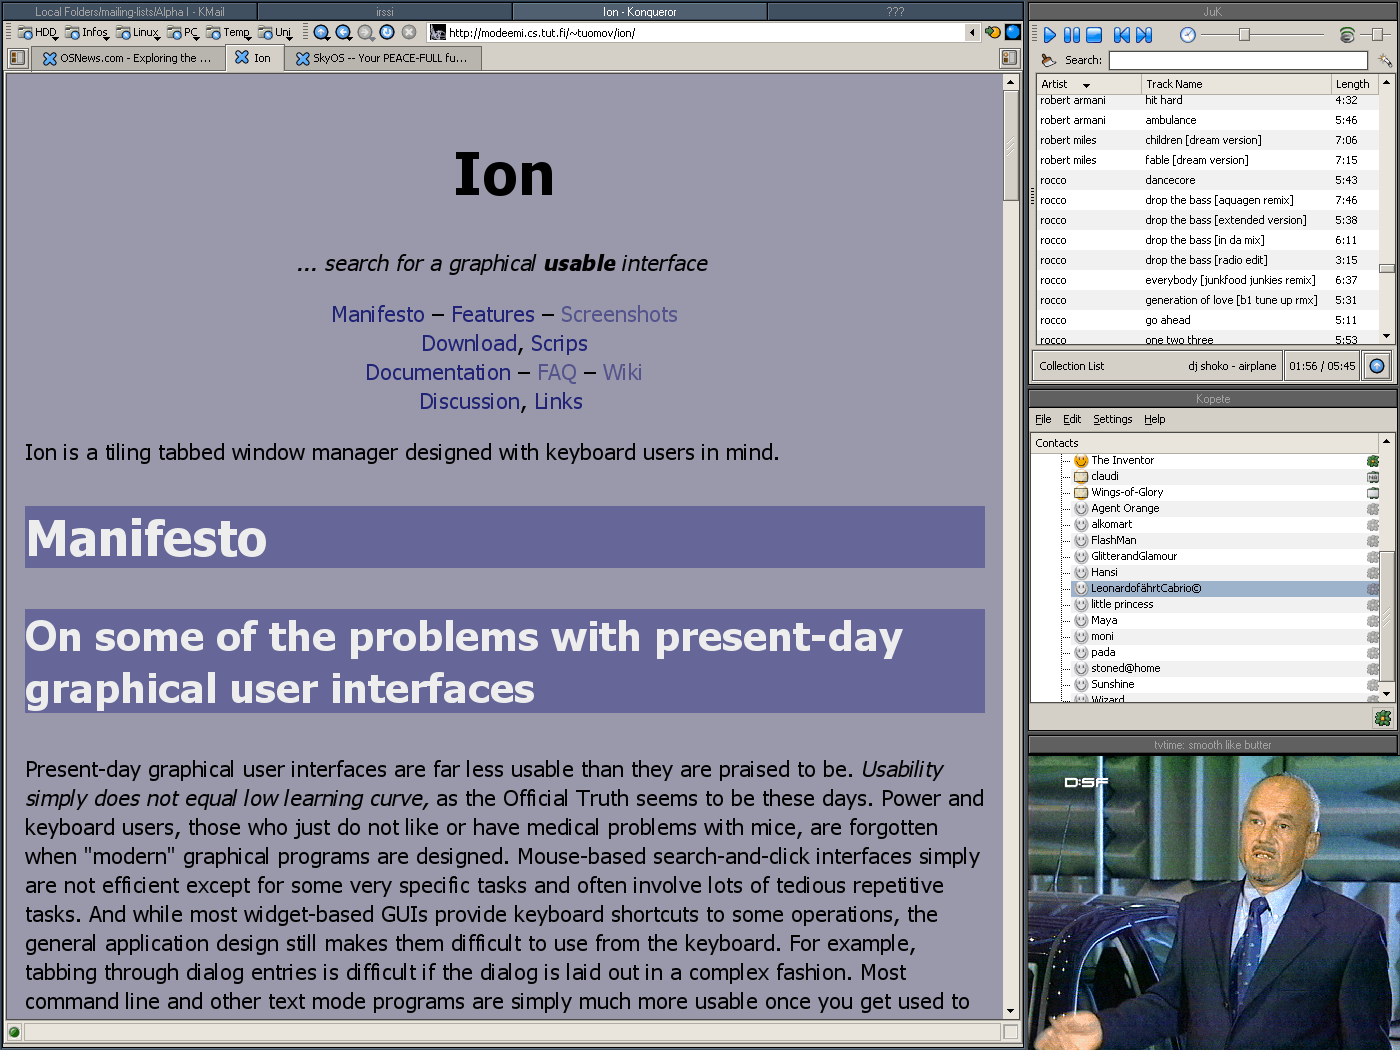Viewport: 1400px width, 1050px height.
Task: Stop playback in JuK
Action: point(1094,35)
